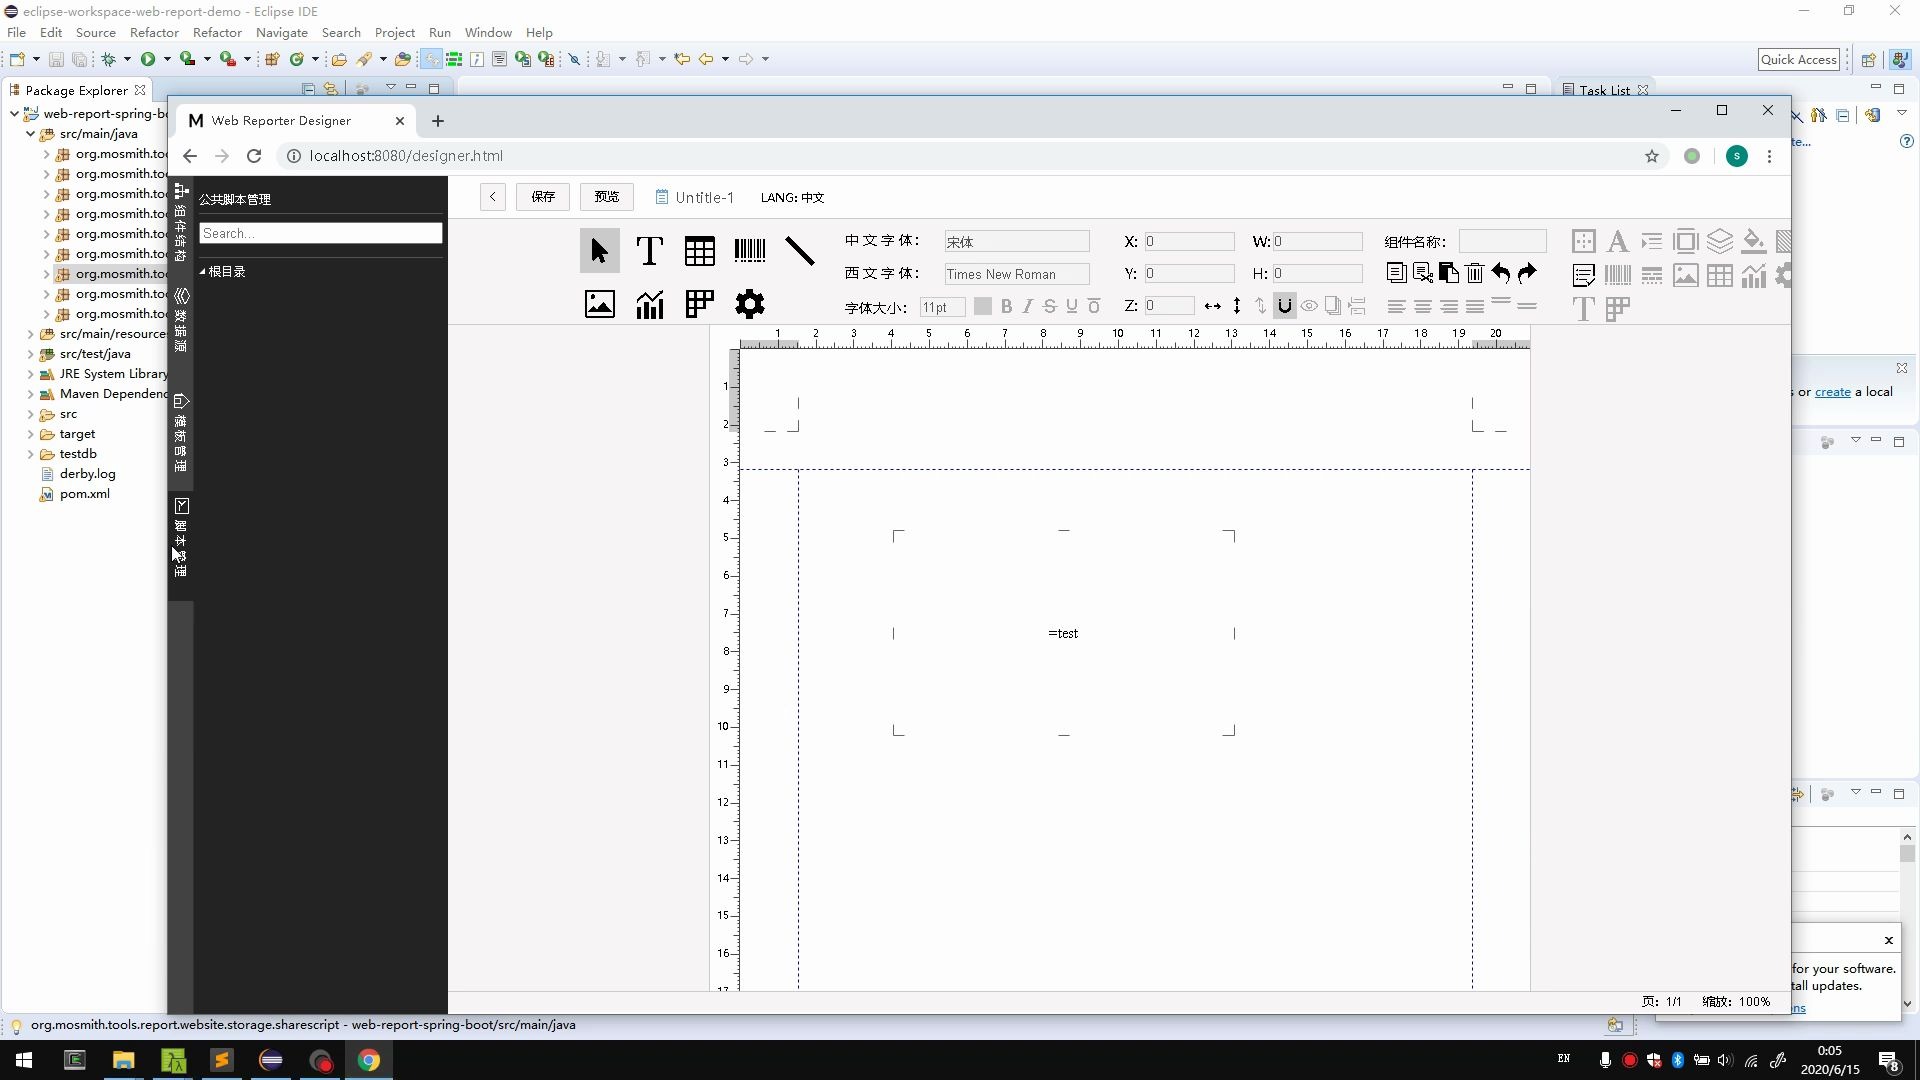Switch to the Task List tab
Viewport: 1920px width, 1080px height.
pos(1604,90)
